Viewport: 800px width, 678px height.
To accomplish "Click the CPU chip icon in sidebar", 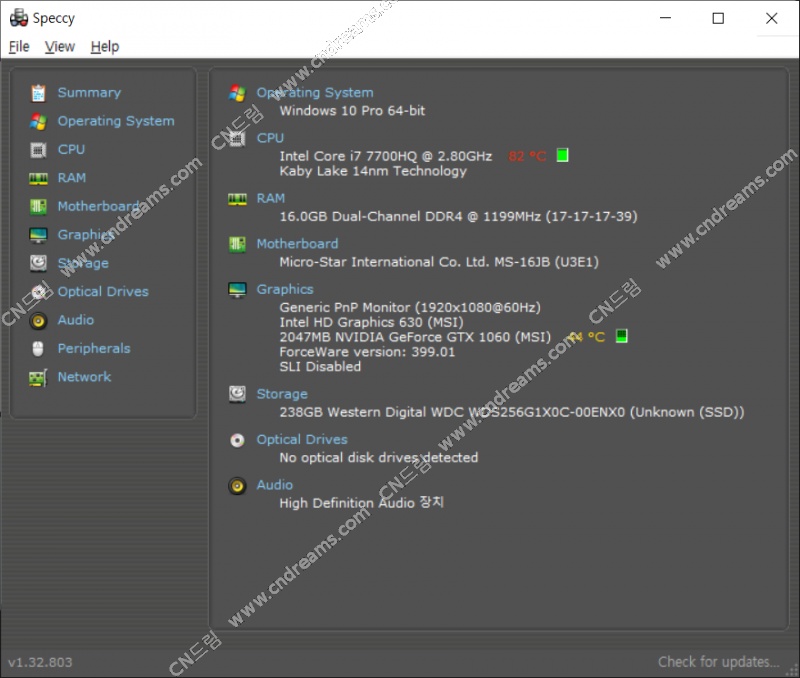I will (38, 150).
